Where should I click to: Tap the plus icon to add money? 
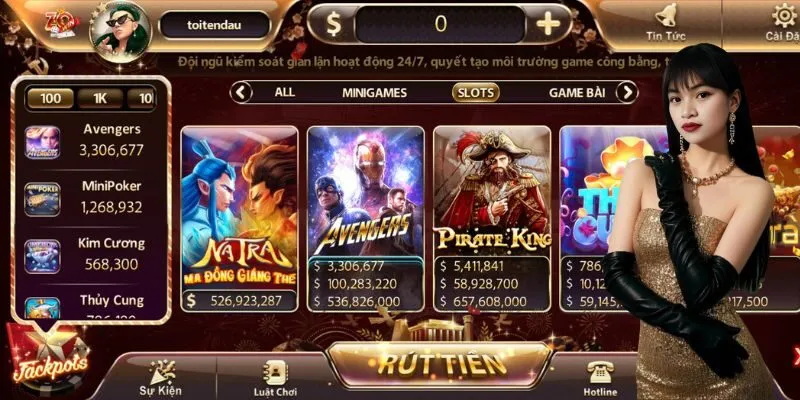point(548,23)
